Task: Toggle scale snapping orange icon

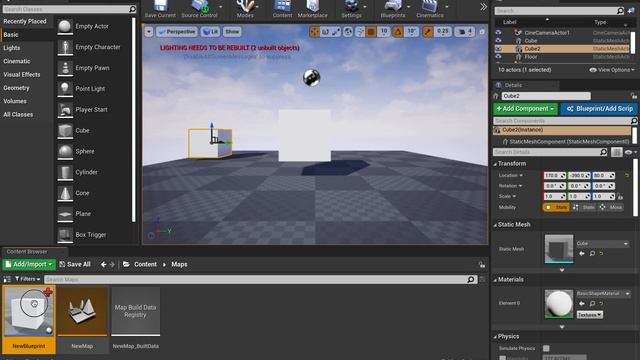Action: 427,31
